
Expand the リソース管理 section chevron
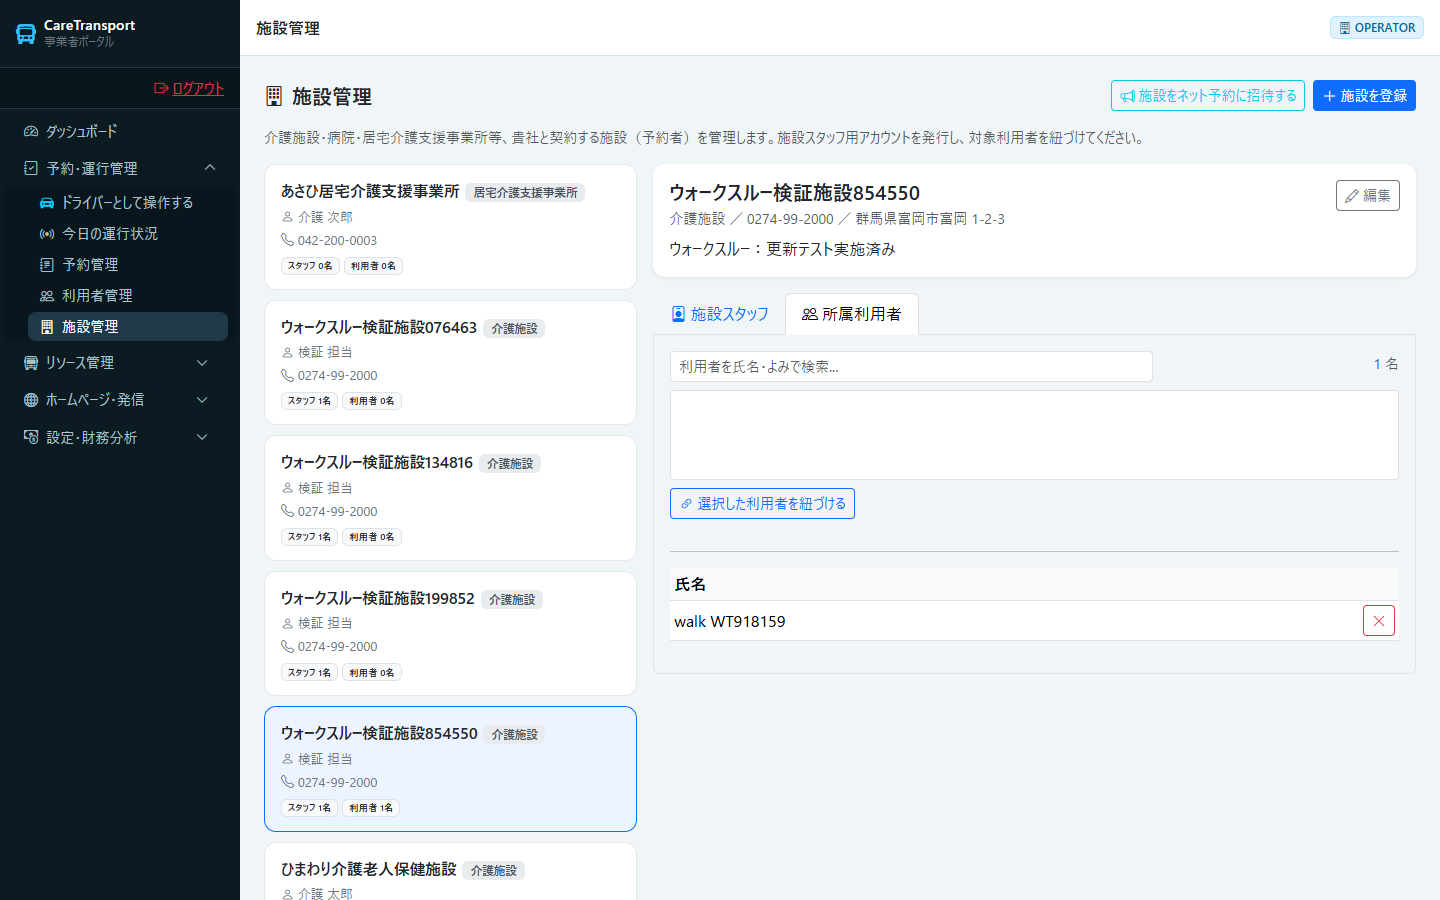202,363
